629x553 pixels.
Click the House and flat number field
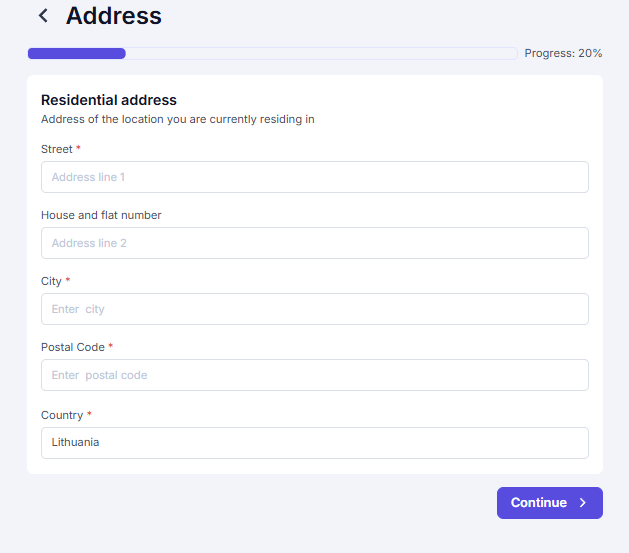click(314, 243)
